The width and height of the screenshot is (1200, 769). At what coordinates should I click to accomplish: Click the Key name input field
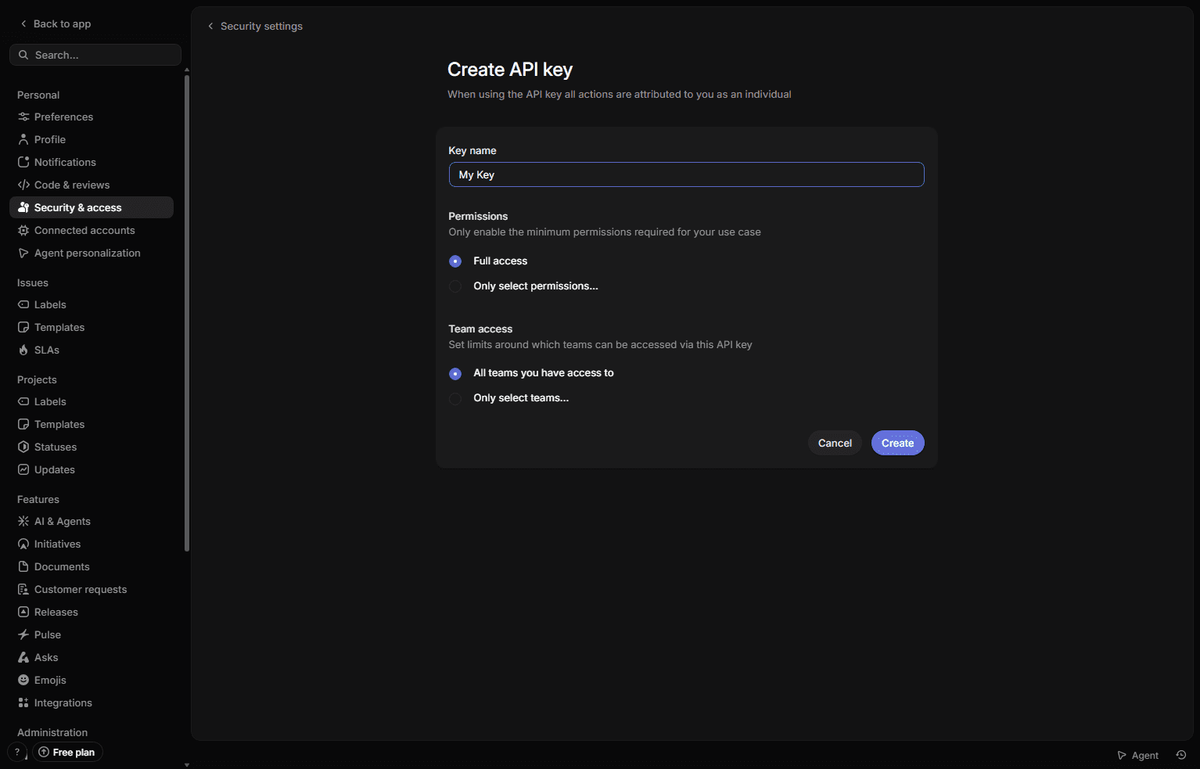coord(686,174)
